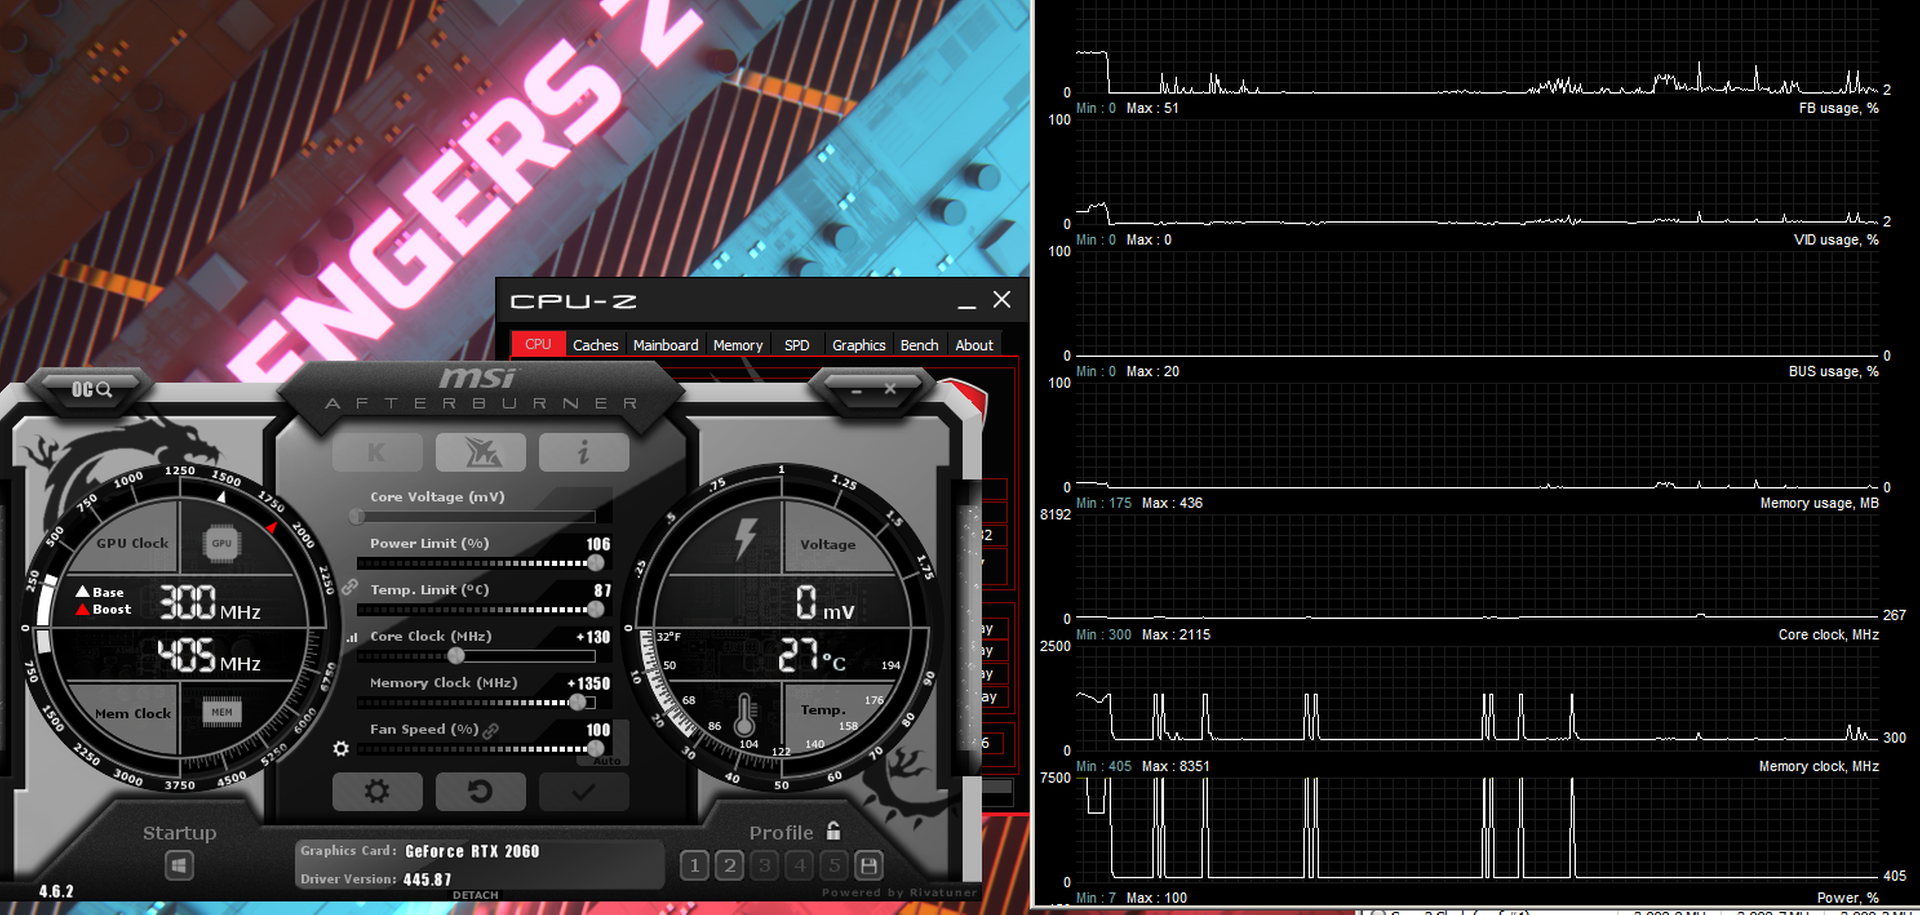1920x915 pixels.
Task: Open Afterburner settings gear button
Action: [377, 792]
